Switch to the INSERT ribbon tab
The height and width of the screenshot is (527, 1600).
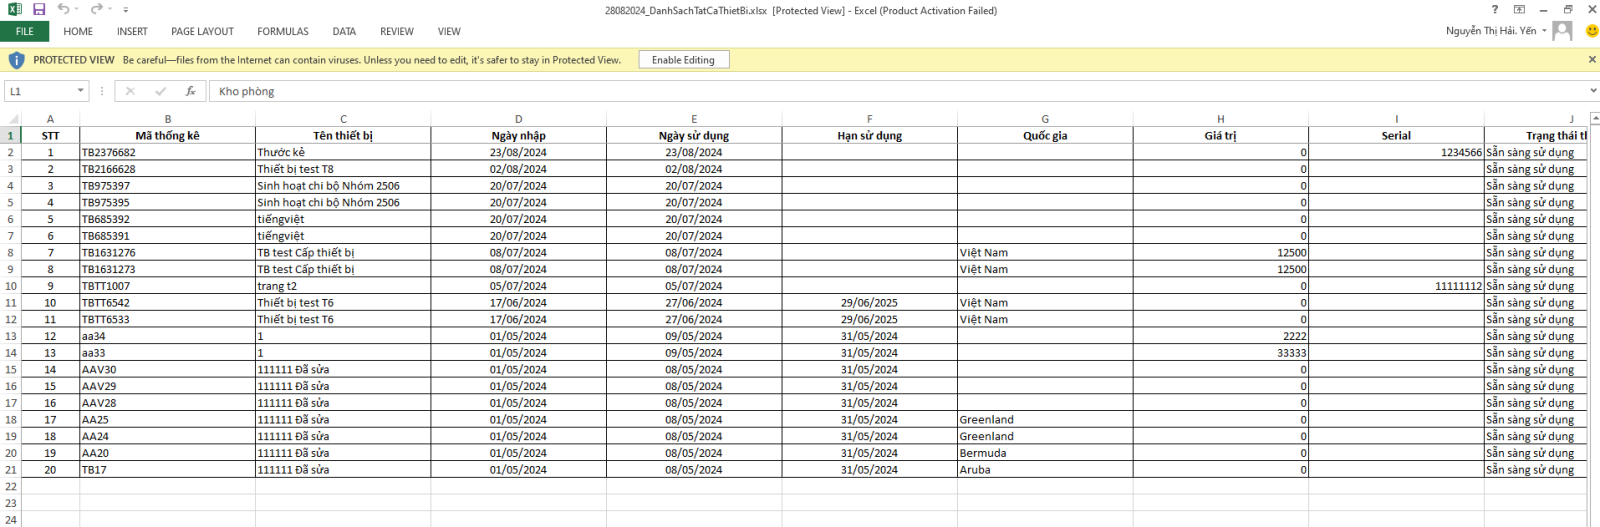pyautogui.click(x=132, y=31)
